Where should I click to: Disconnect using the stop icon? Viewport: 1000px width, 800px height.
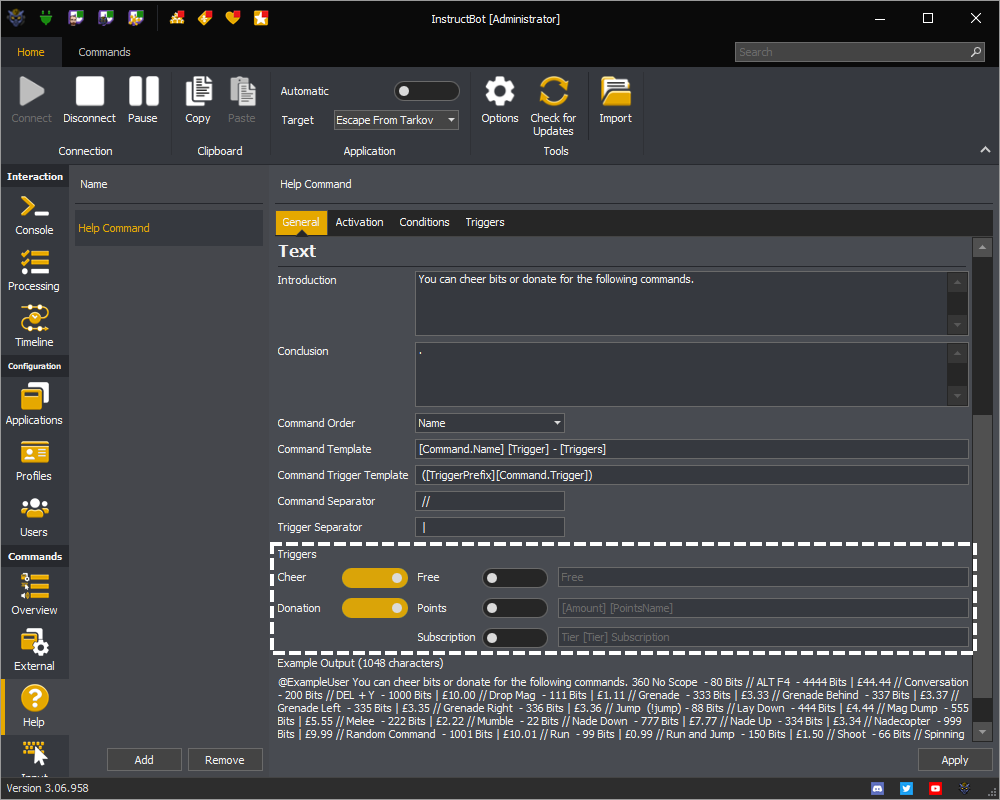coord(89,91)
